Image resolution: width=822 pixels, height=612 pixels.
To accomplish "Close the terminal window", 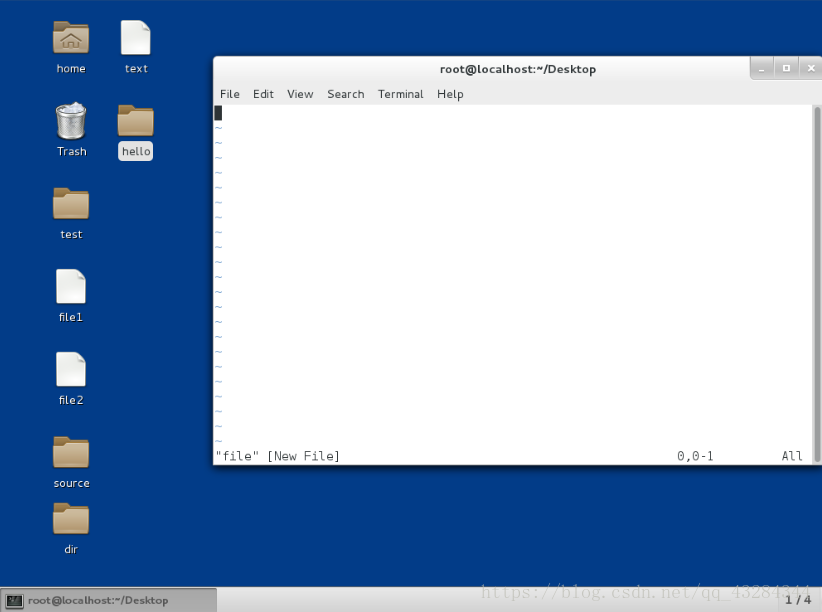I will (811, 68).
